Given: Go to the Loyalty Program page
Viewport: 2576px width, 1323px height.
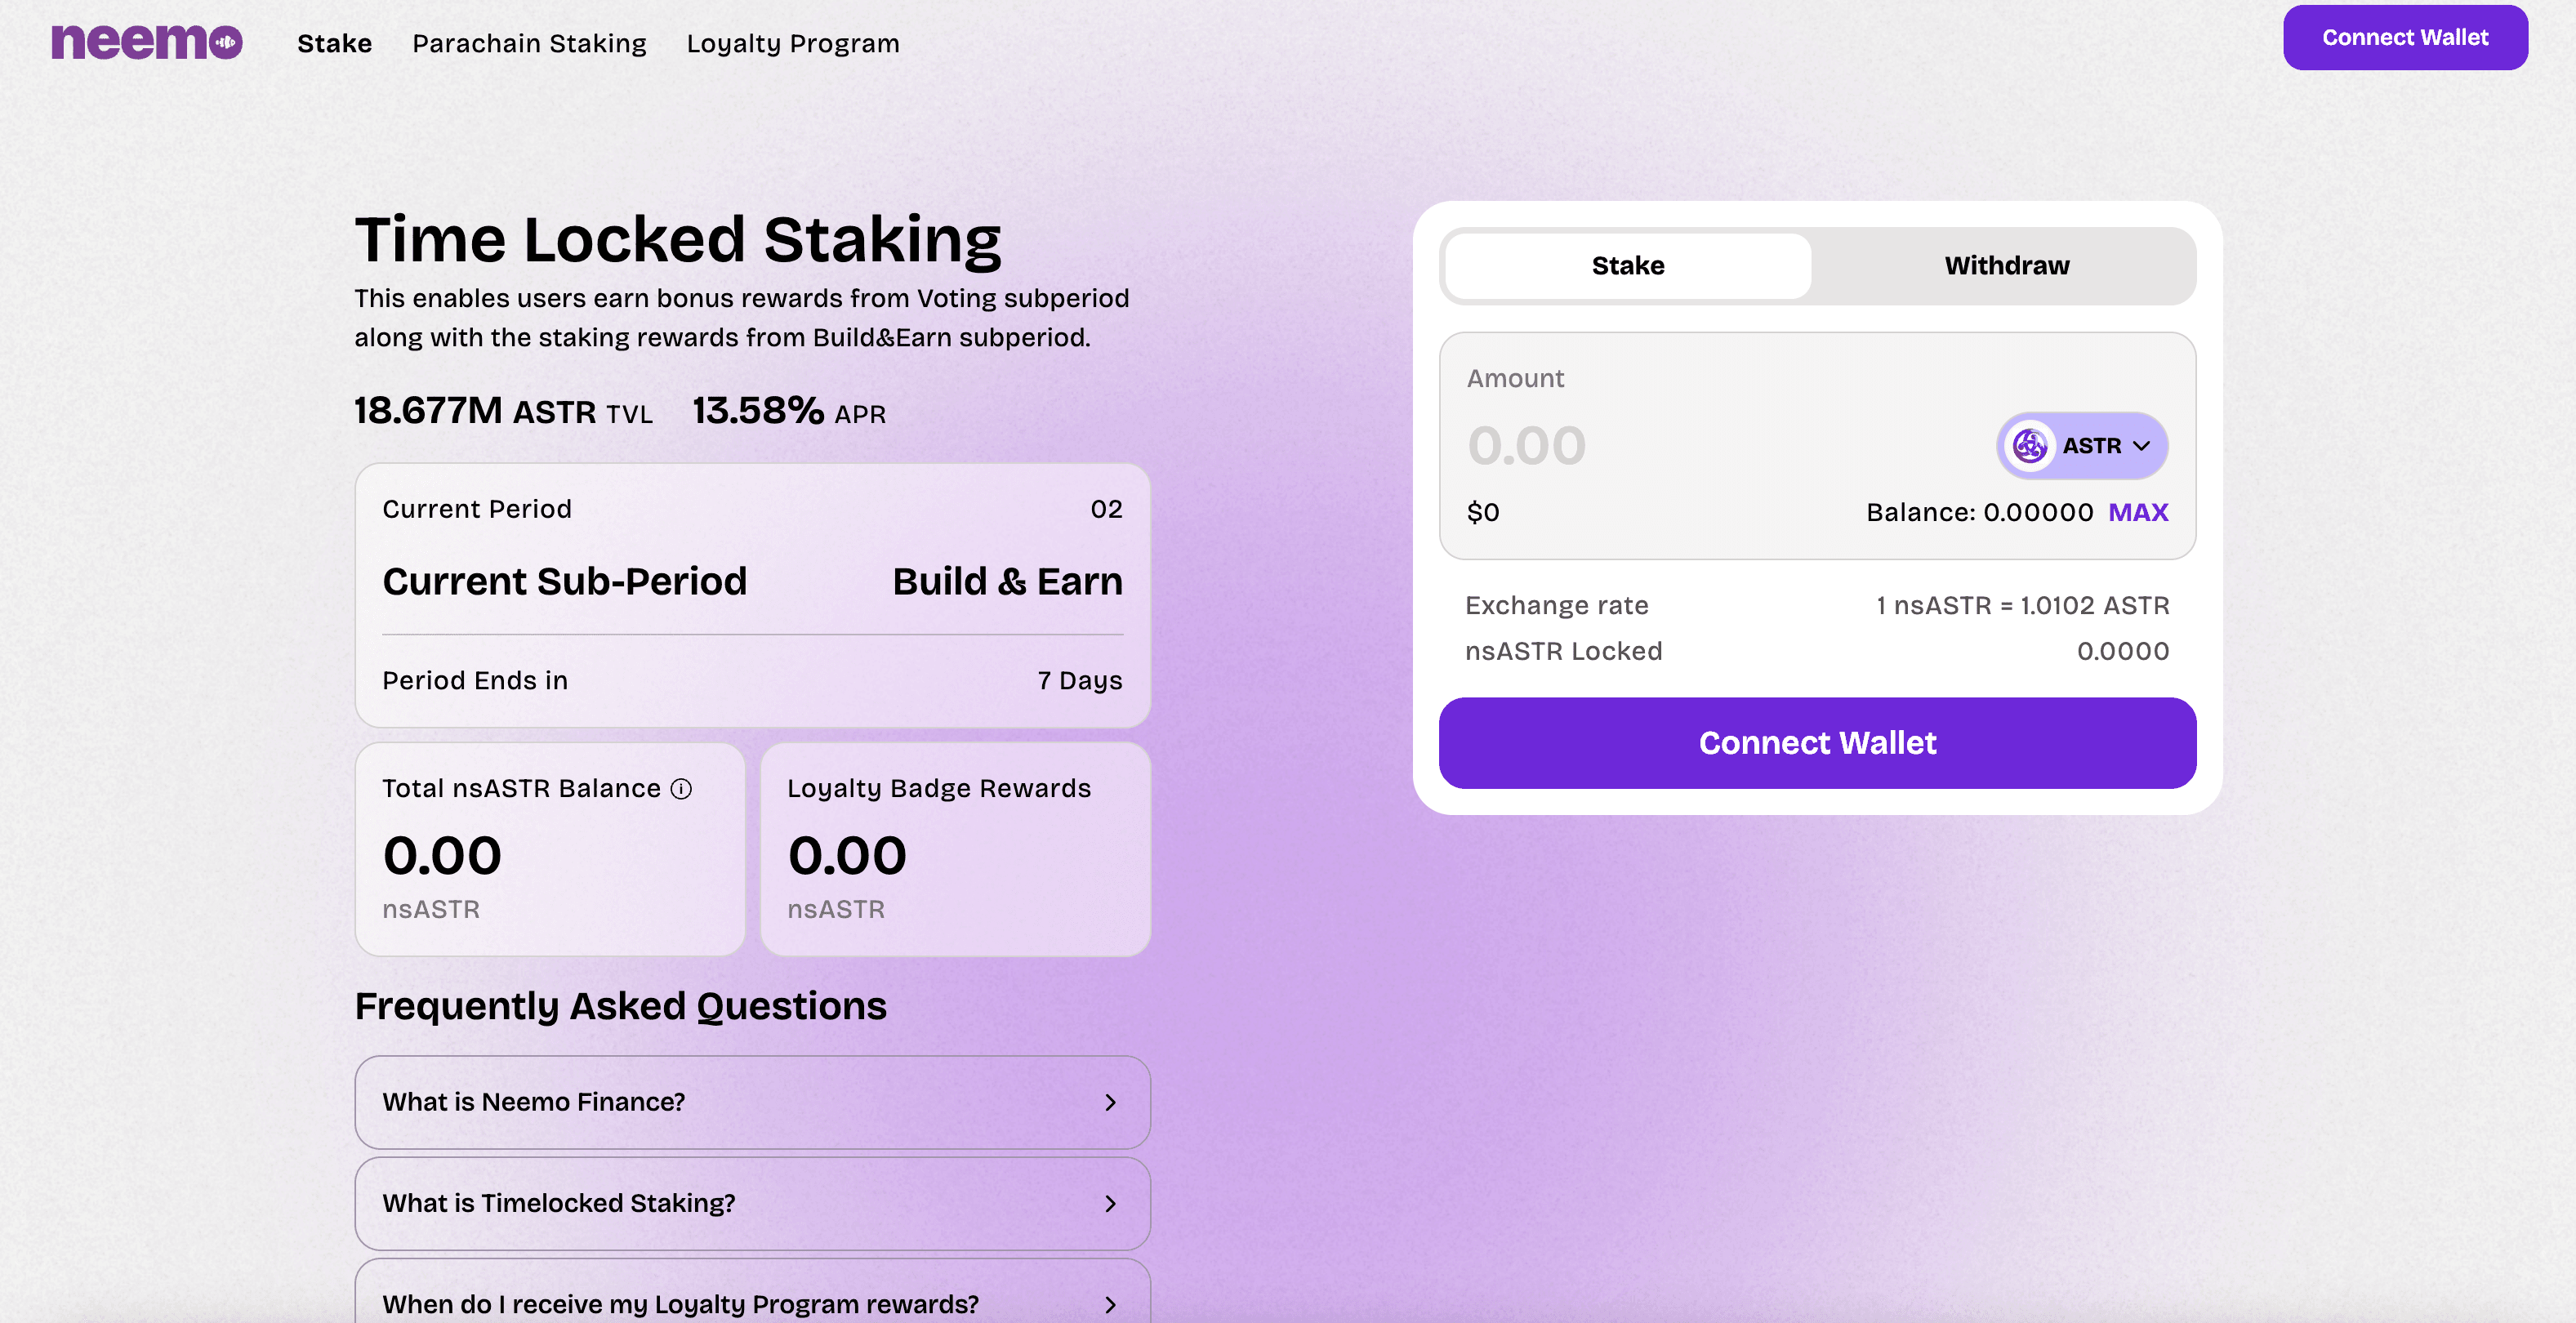Looking at the screenshot, I should [793, 43].
